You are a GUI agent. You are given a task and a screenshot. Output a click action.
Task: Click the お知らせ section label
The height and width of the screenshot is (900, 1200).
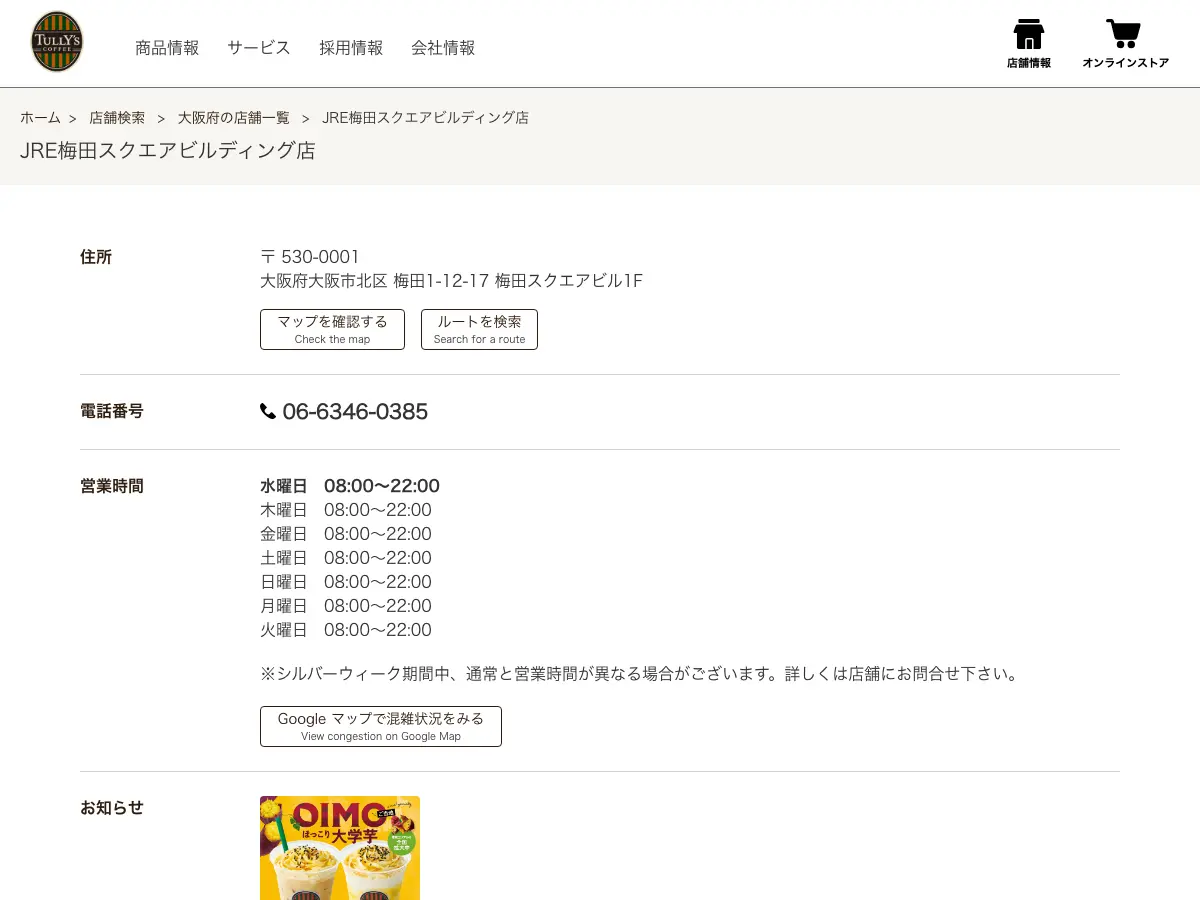tap(112, 808)
